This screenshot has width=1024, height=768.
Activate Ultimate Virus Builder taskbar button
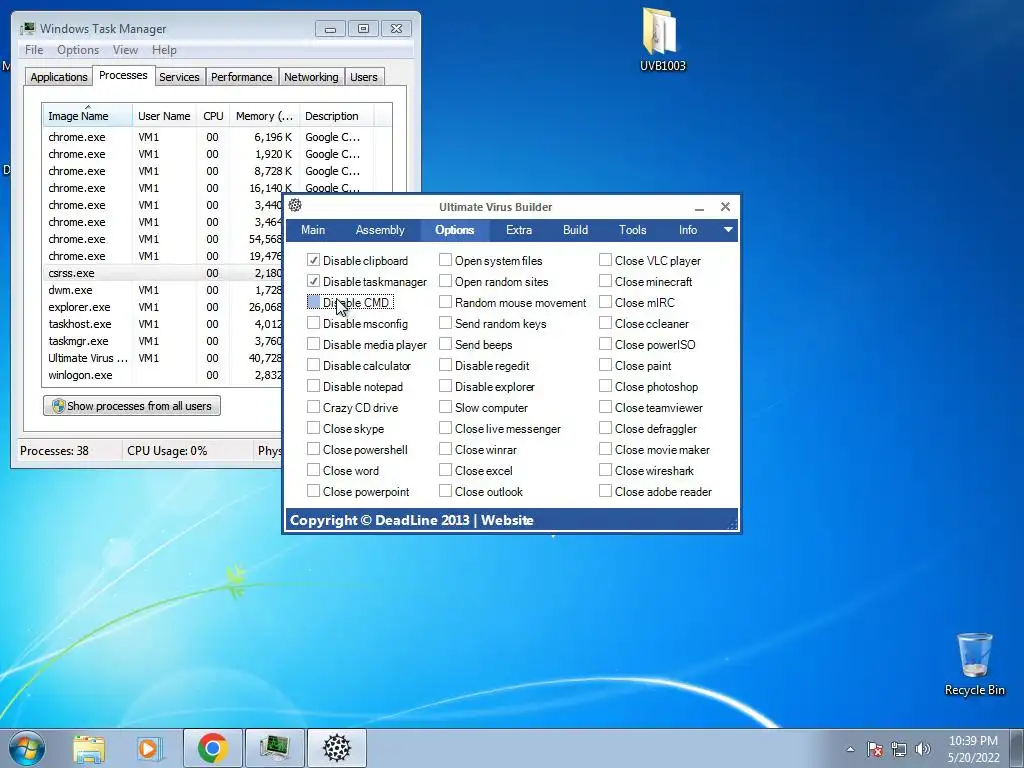[x=337, y=748]
